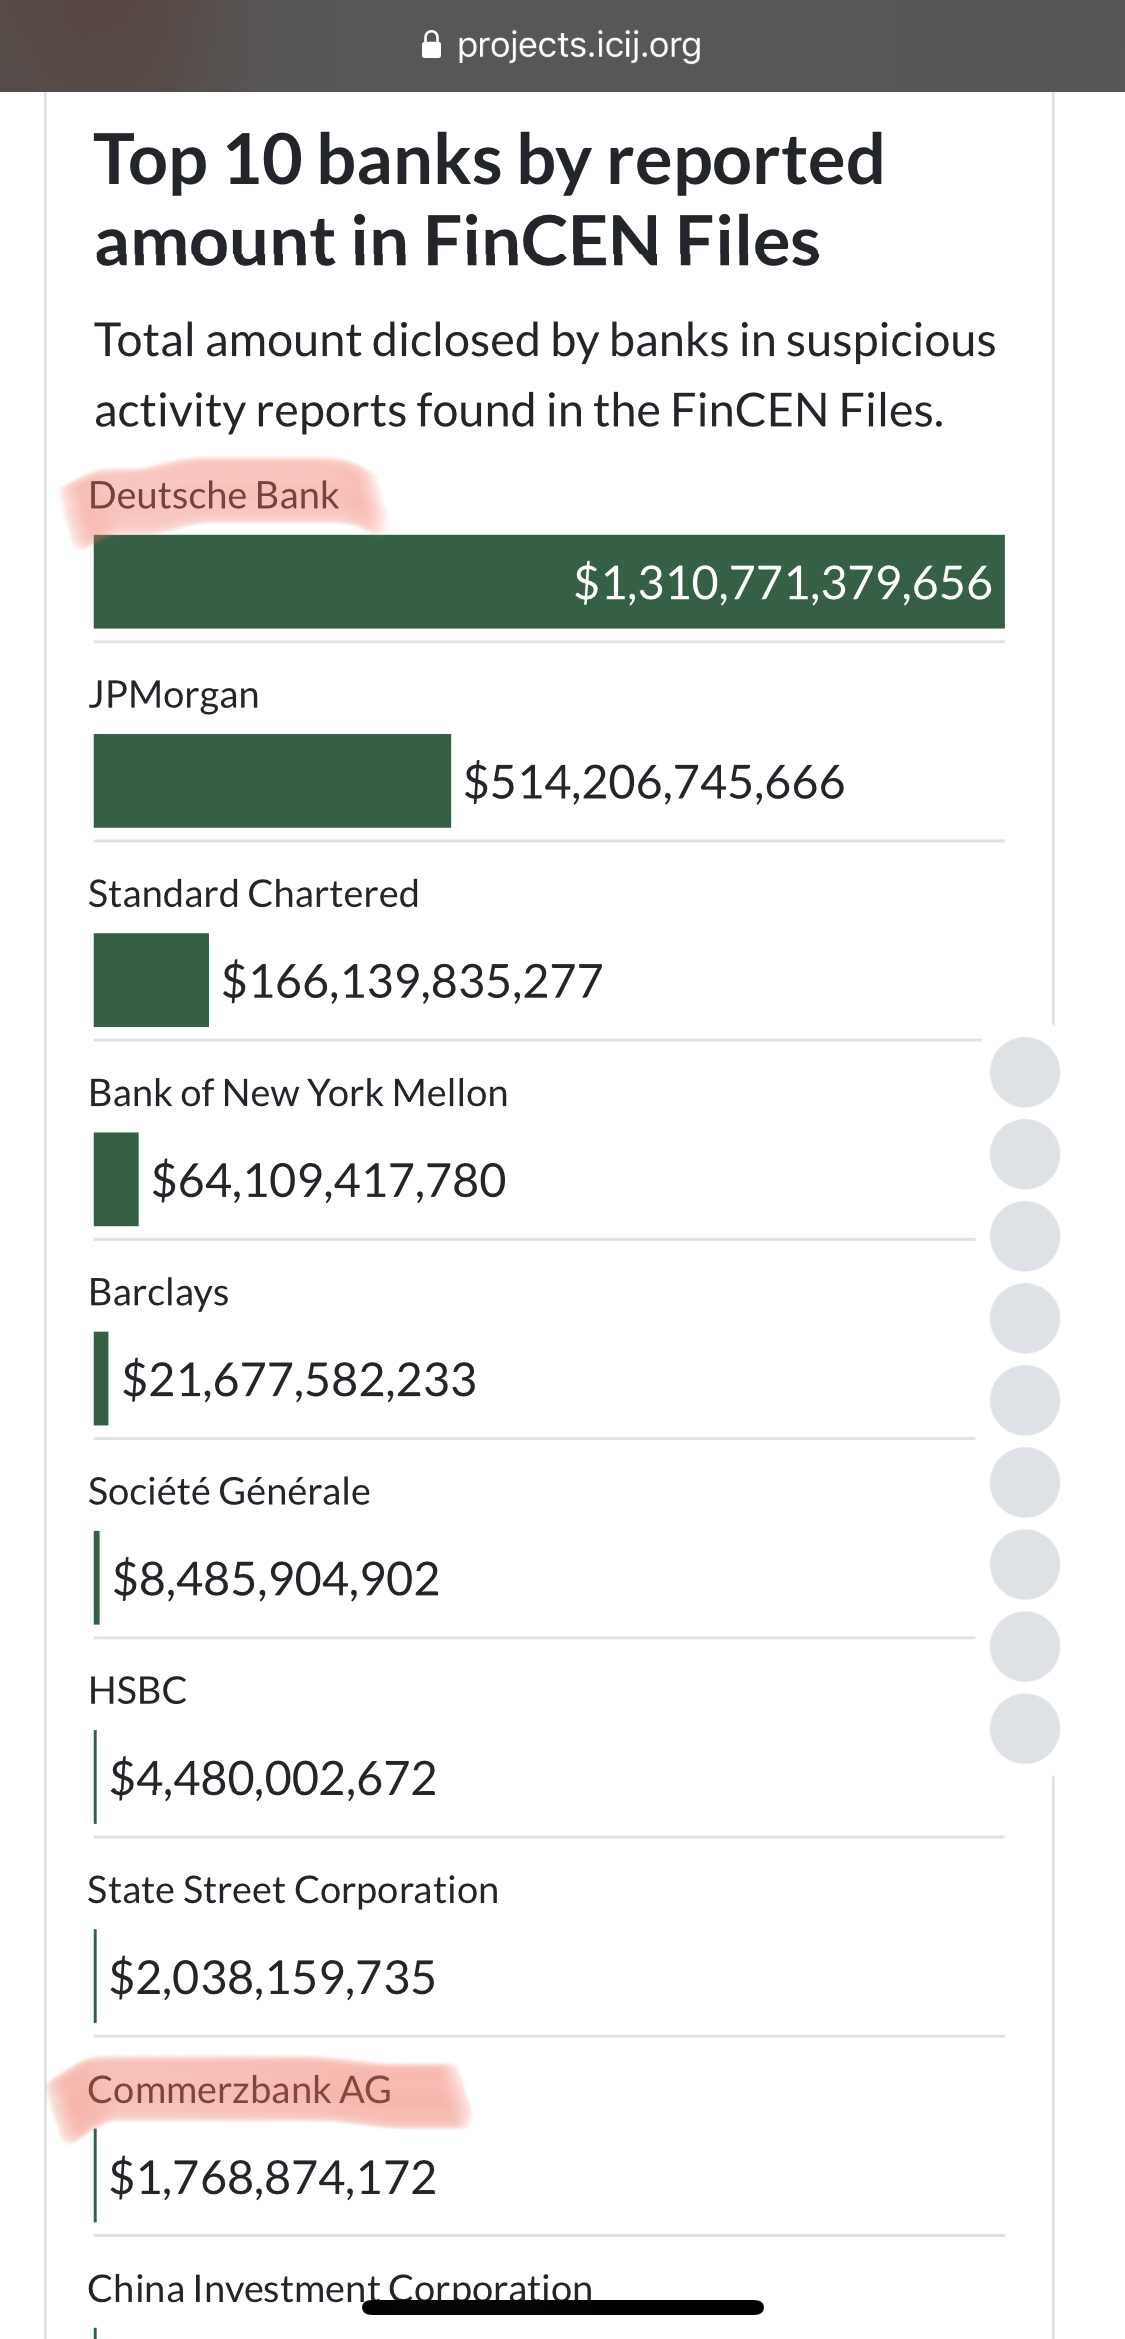Tap the $1,768,874,172 amount
This screenshot has width=1125, height=2339.
coord(273,2177)
